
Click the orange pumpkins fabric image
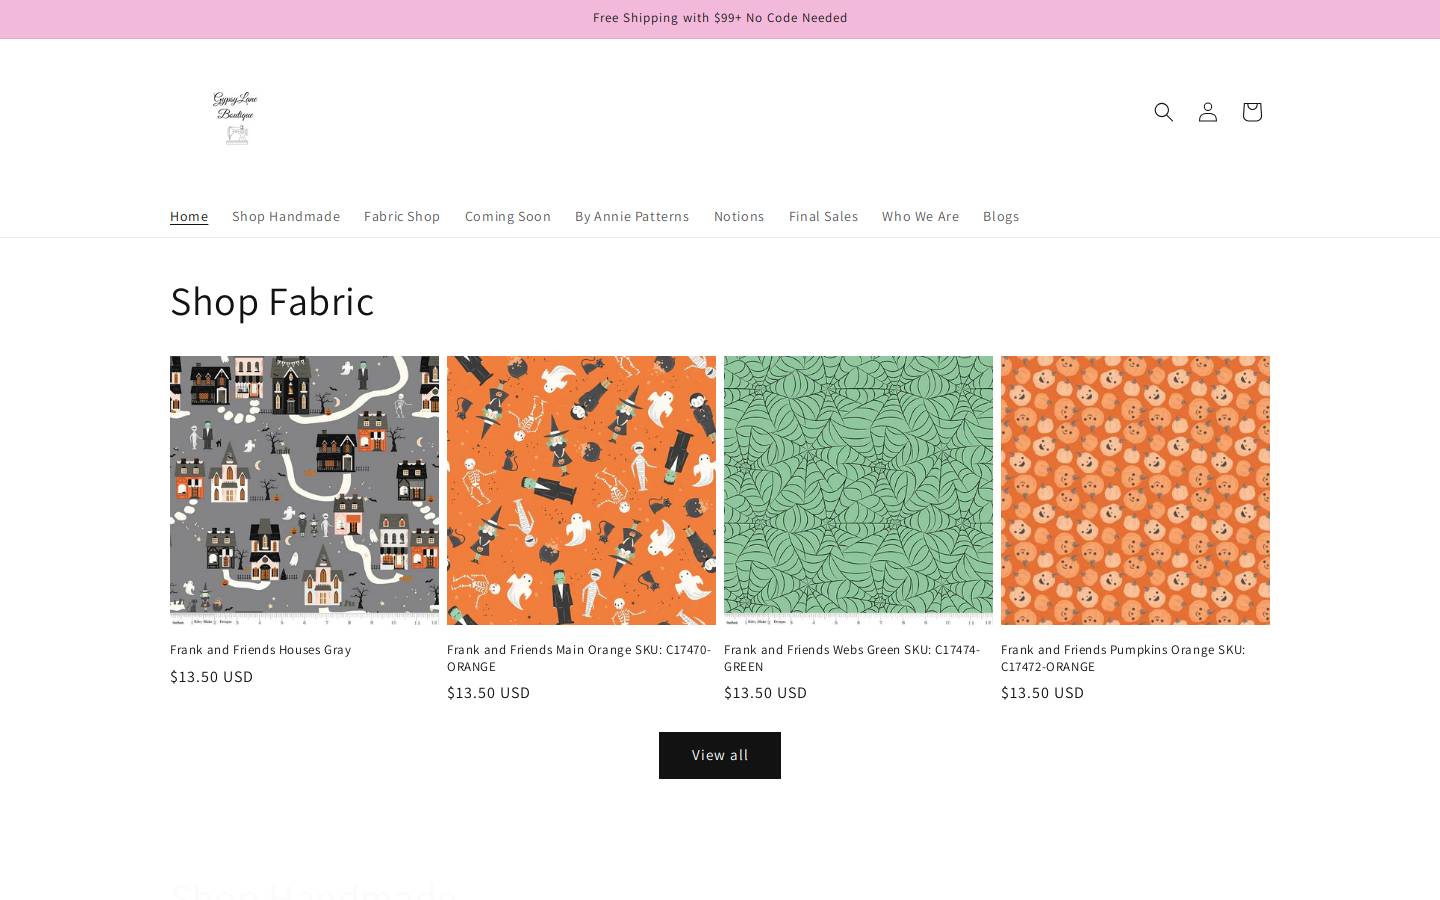click(x=1135, y=490)
